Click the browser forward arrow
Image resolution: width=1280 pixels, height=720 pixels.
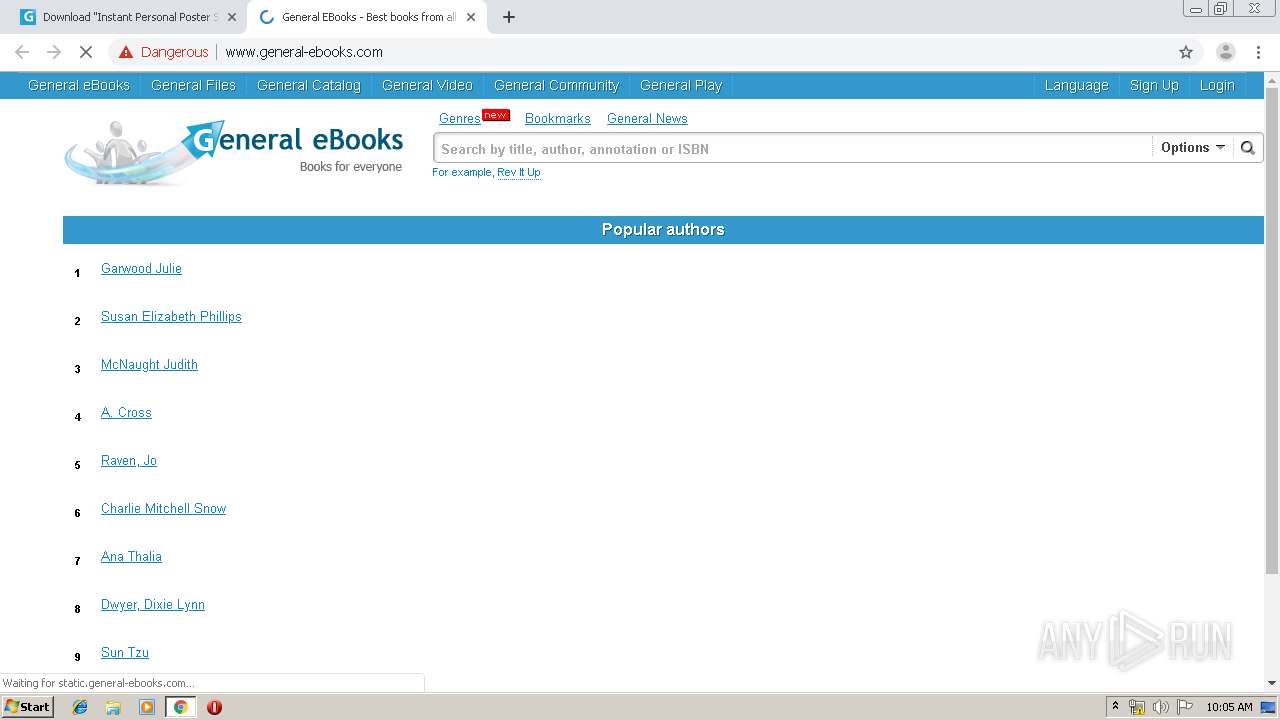tap(54, 52)
